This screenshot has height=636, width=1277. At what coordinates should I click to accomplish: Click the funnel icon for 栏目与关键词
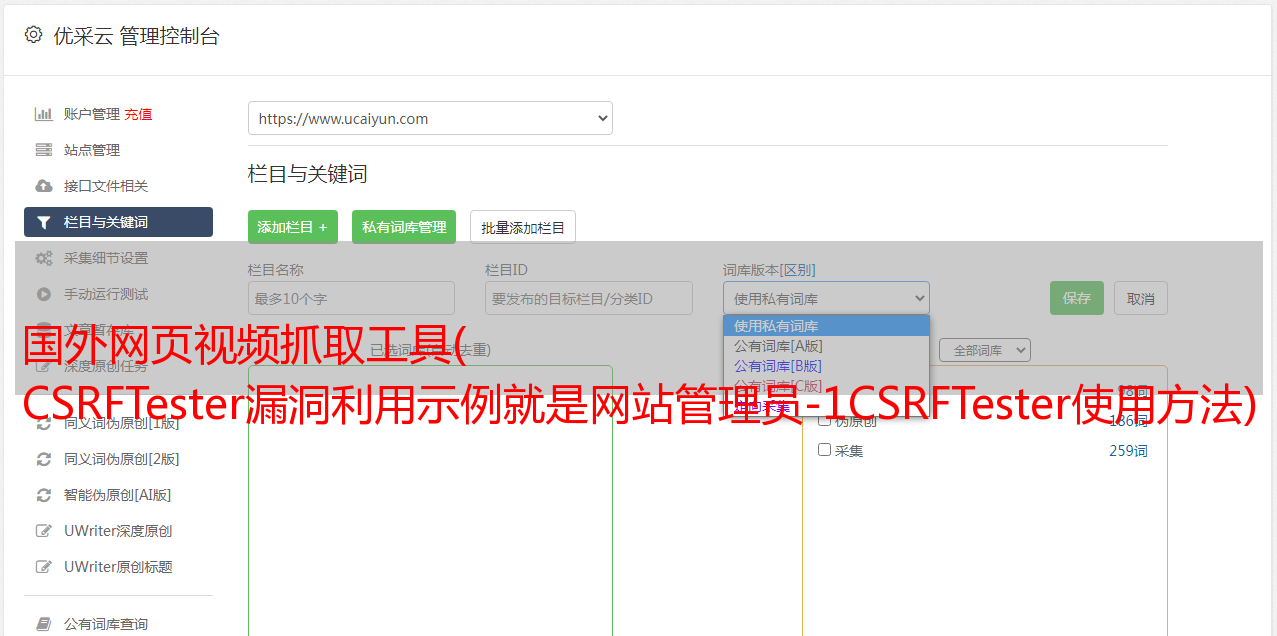(44, 222)
